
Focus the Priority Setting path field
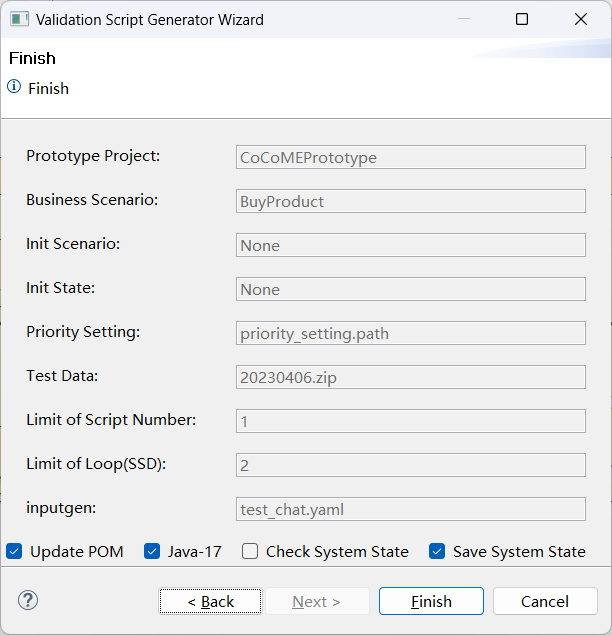pos(410,333)
